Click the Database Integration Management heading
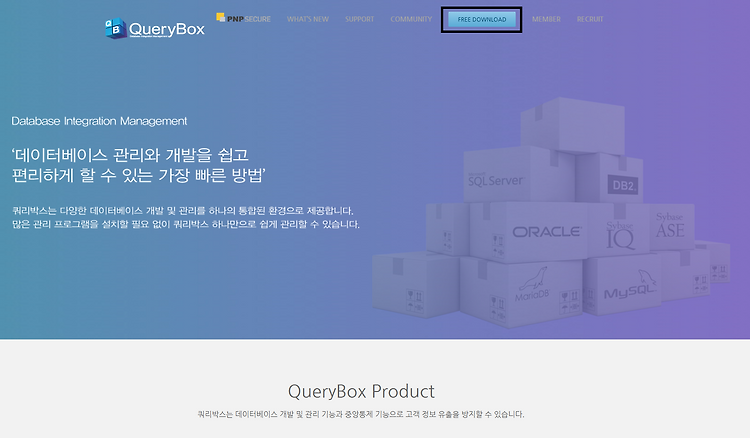The width and height of the screenshot is (750, 438). (x=99, y=121)
